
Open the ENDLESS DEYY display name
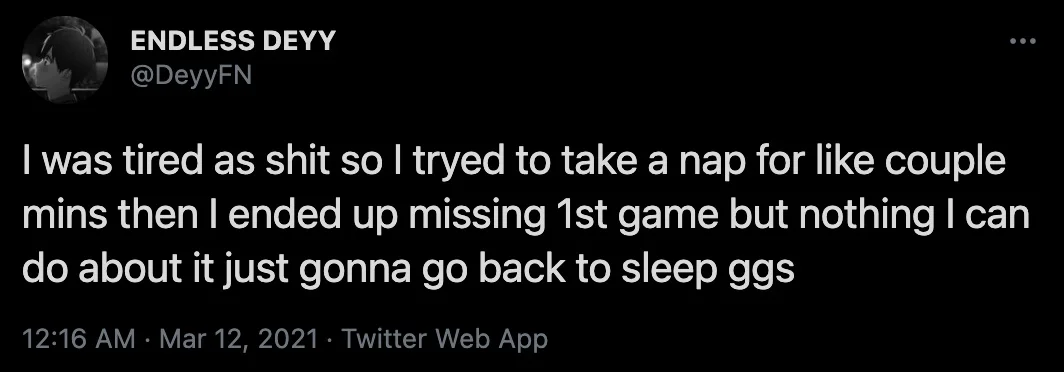(x=233, y=41)
